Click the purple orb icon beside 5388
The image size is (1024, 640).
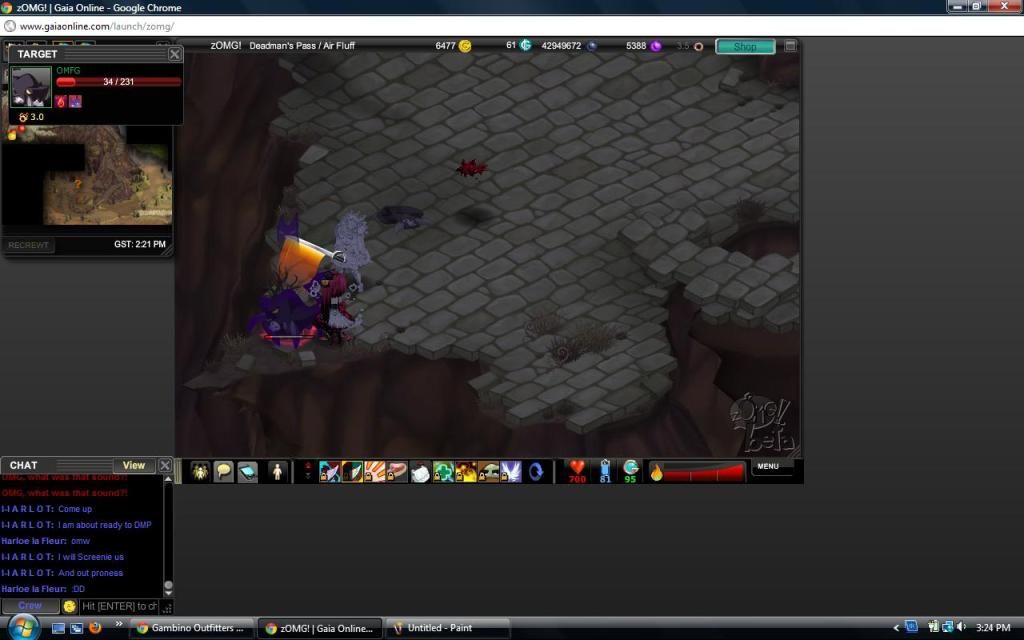[656, 46]
